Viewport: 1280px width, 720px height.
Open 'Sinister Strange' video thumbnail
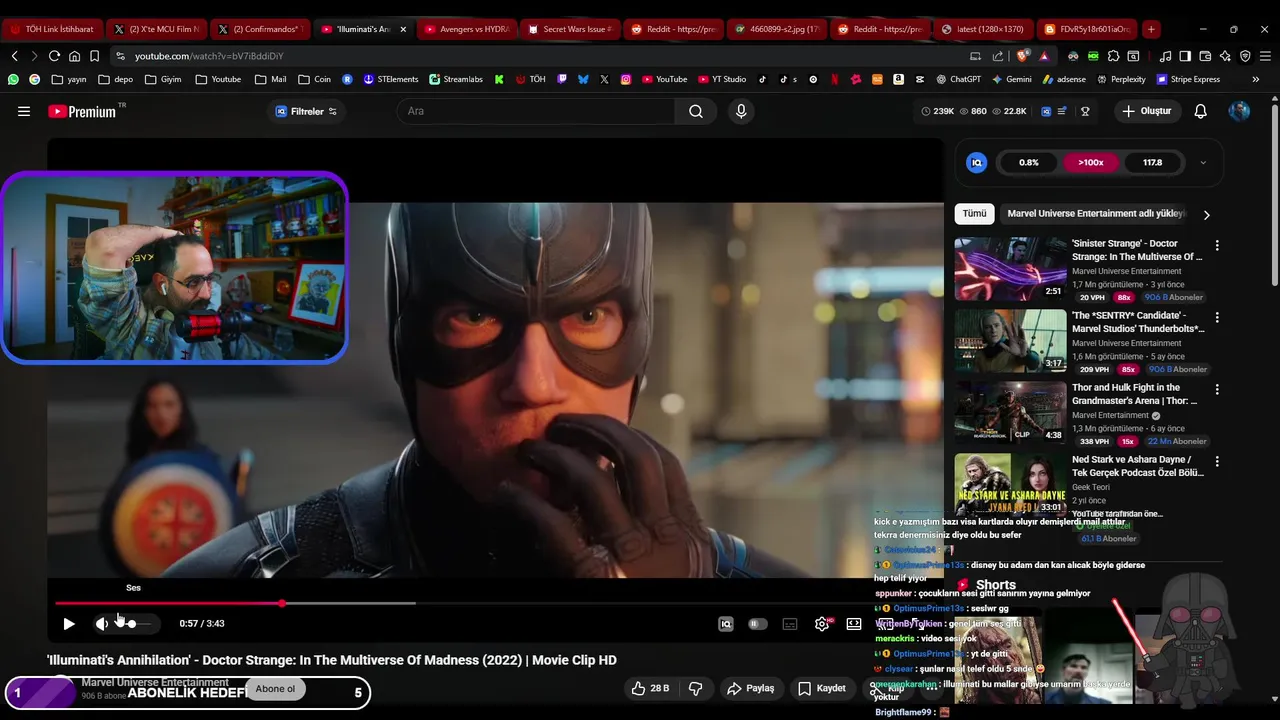click(x=1010, y=269)
